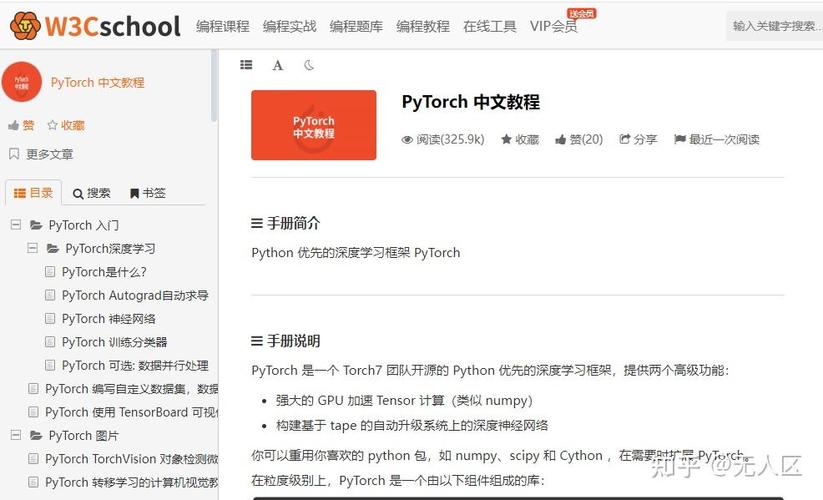This screenshot has width=823, height=500.
Task: Open PyTorch TorchVision 对象检测 article
Action: tap(131, 459)
